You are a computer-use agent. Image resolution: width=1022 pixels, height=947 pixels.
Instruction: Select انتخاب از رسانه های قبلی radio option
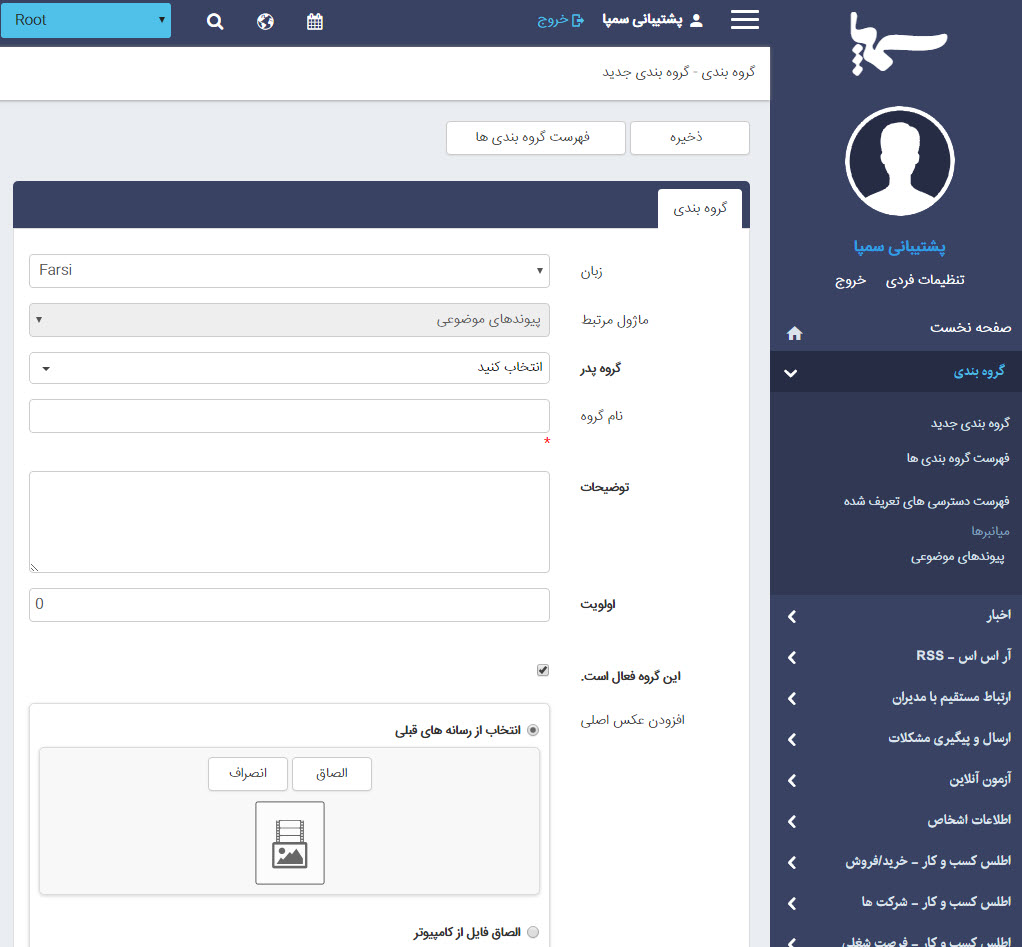pyautogui.click(x=533, y=731)
